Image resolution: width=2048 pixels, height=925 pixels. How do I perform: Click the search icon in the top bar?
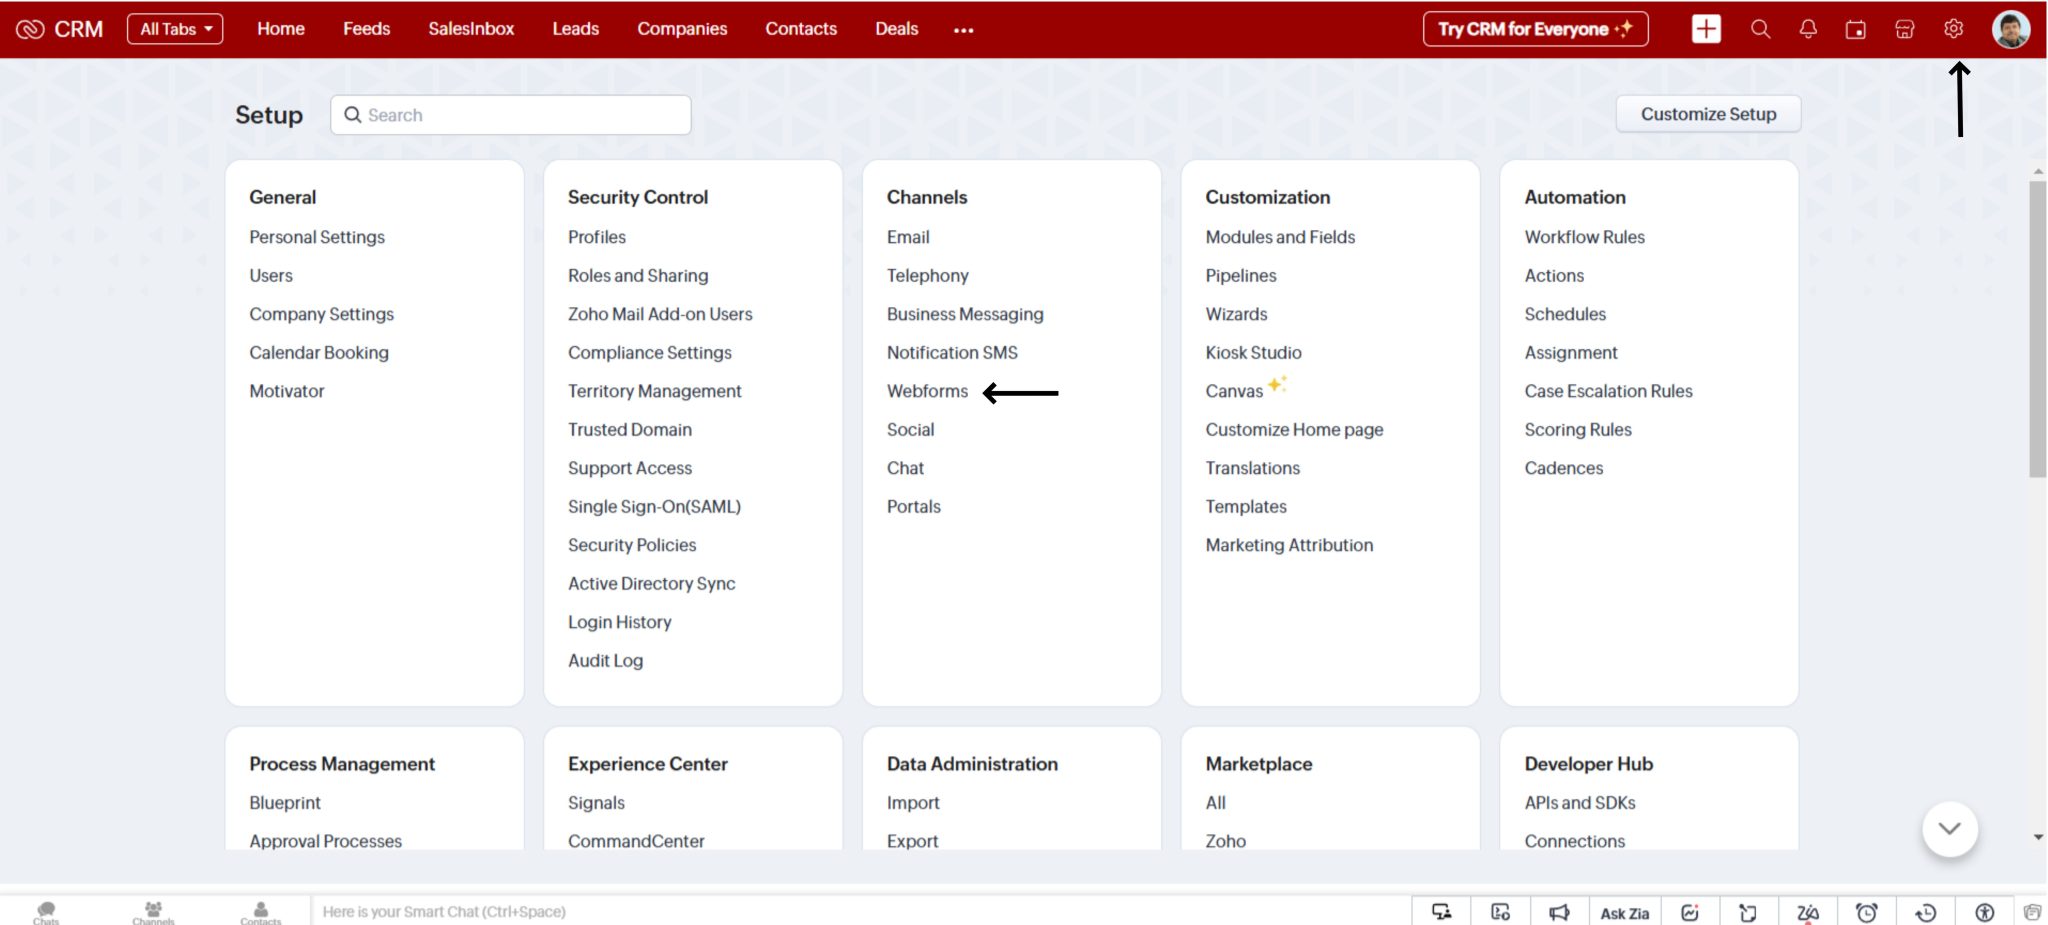click(x=1760, y=29)
